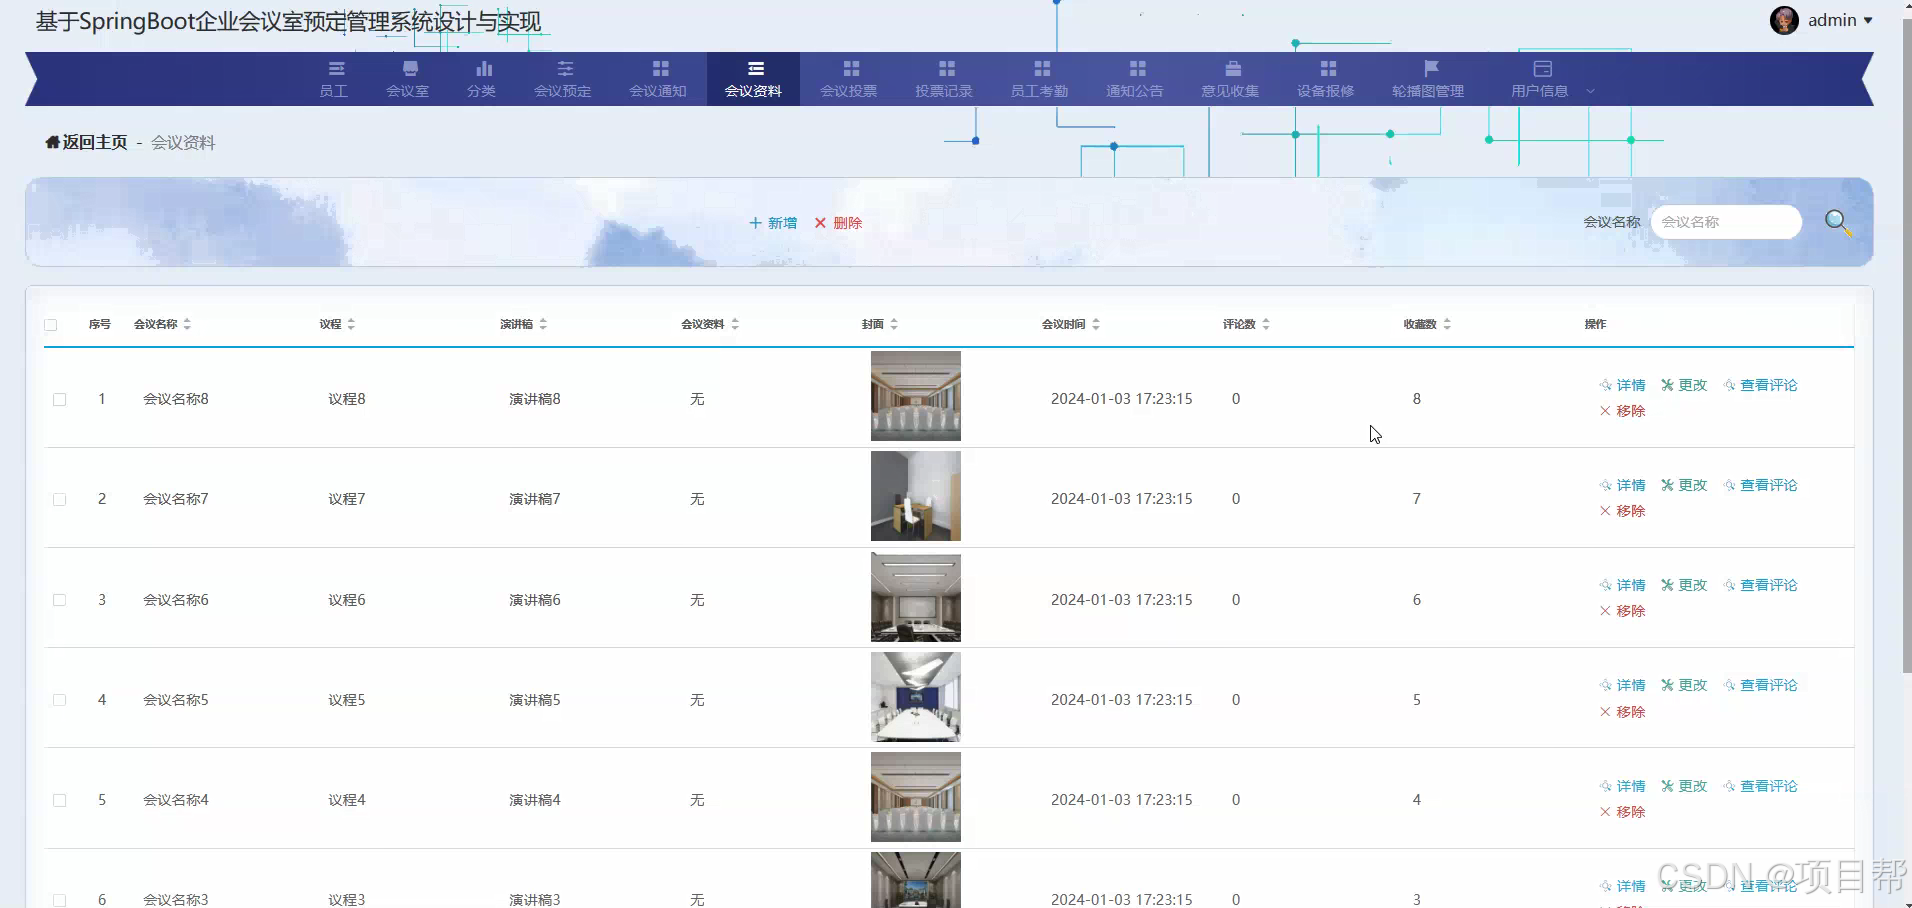Check the box for row 会议名称3

(60, 900)
